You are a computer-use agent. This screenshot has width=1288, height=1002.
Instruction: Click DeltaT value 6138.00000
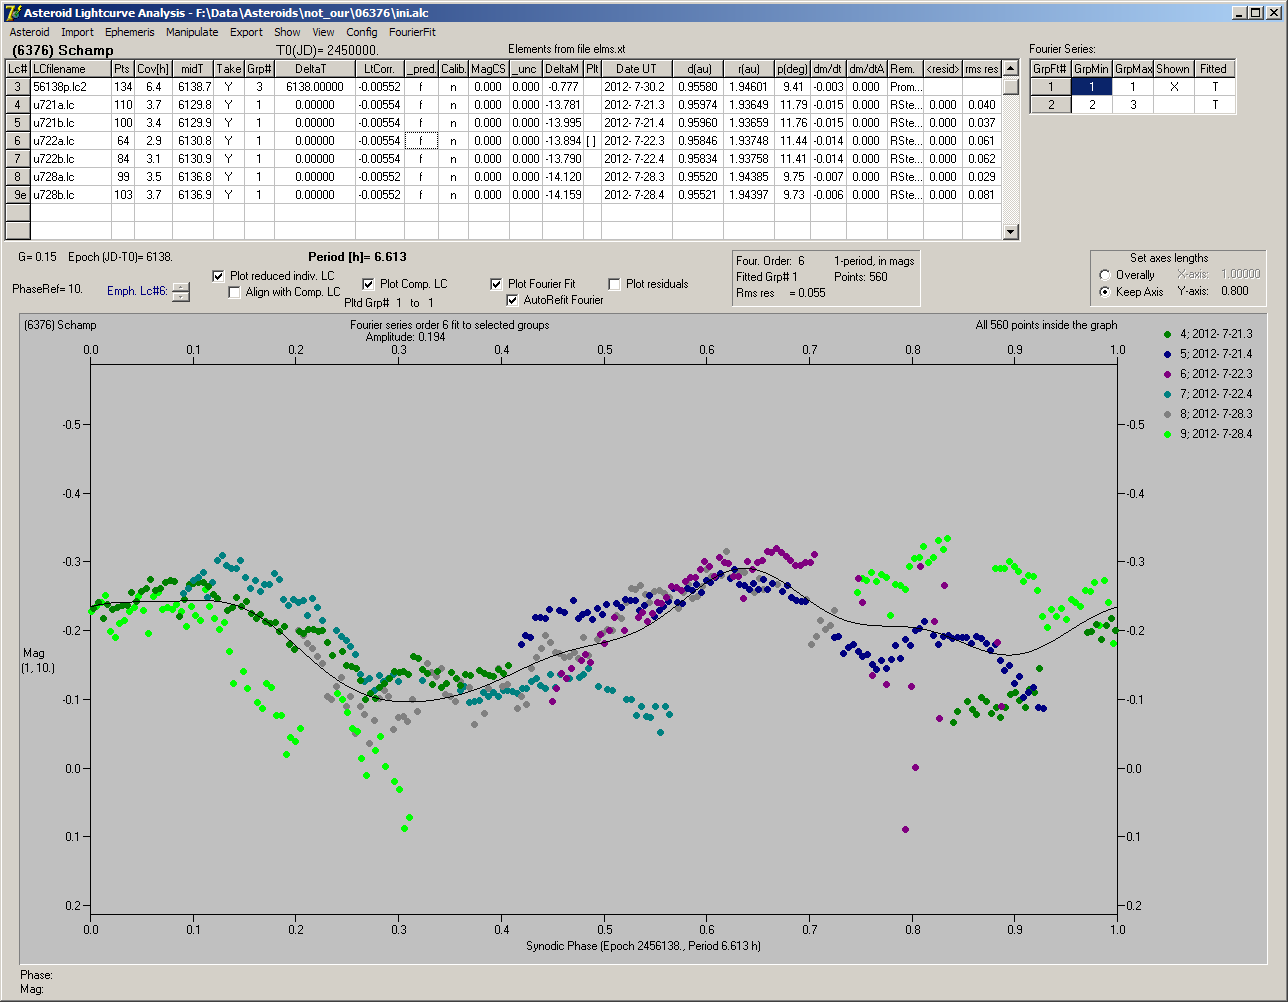(315, 87)
